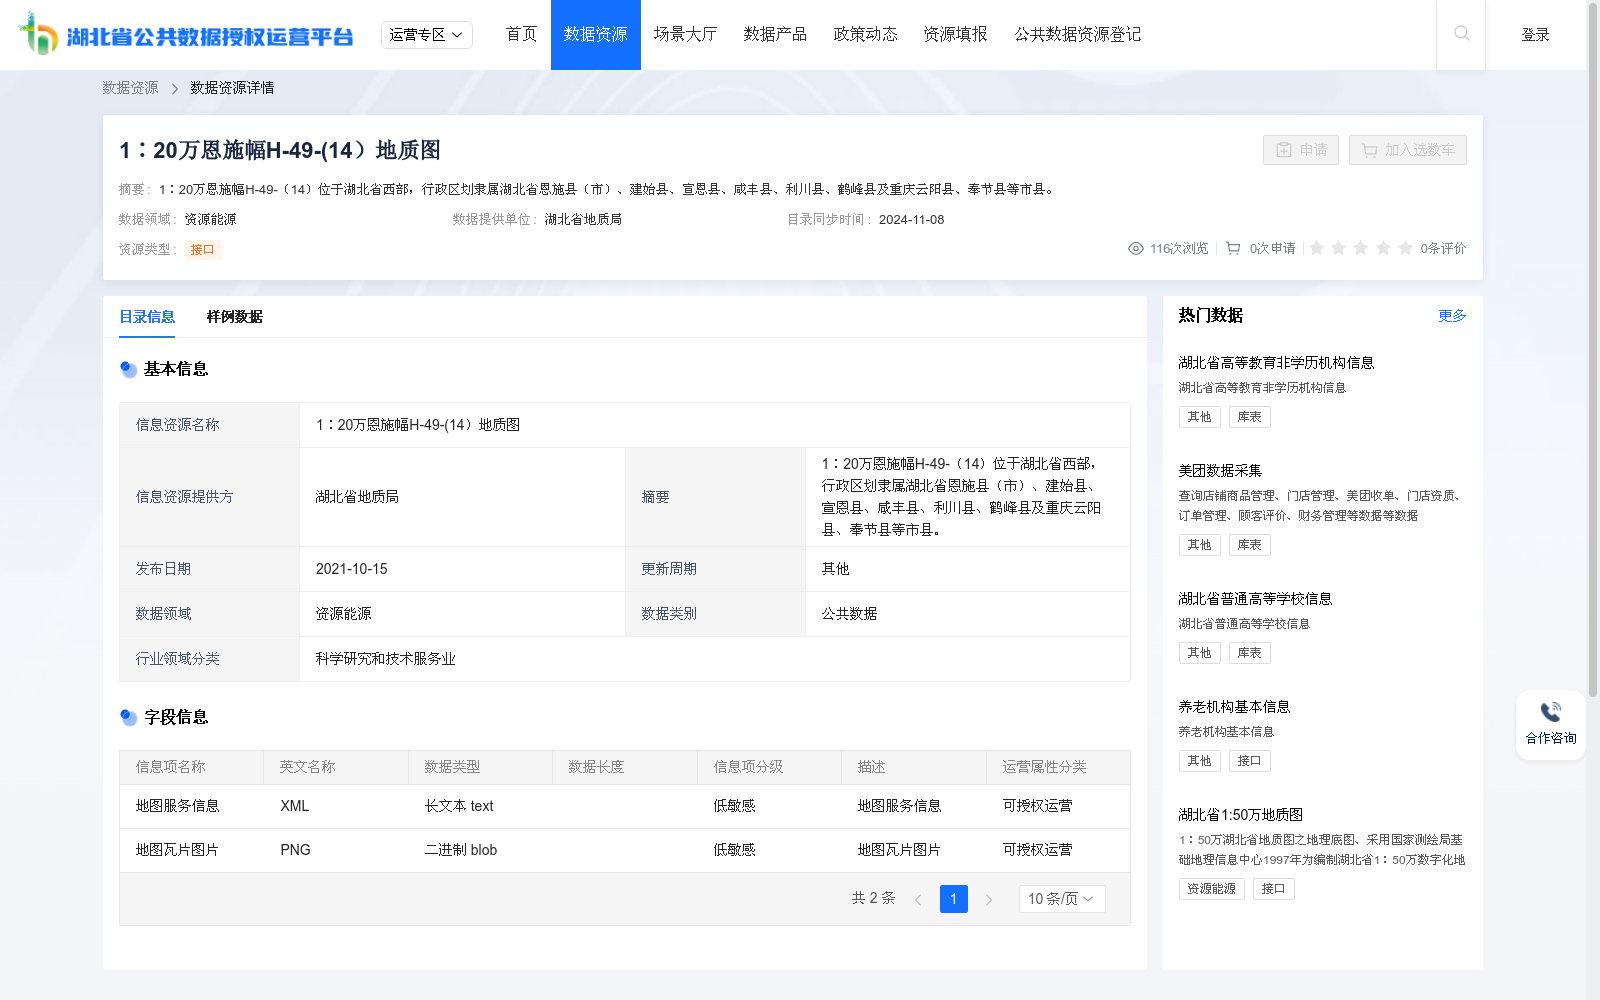
Task: Click 资源能源 tag under 湖北省1:50万地质图
Action: (x=1211, y=889)
